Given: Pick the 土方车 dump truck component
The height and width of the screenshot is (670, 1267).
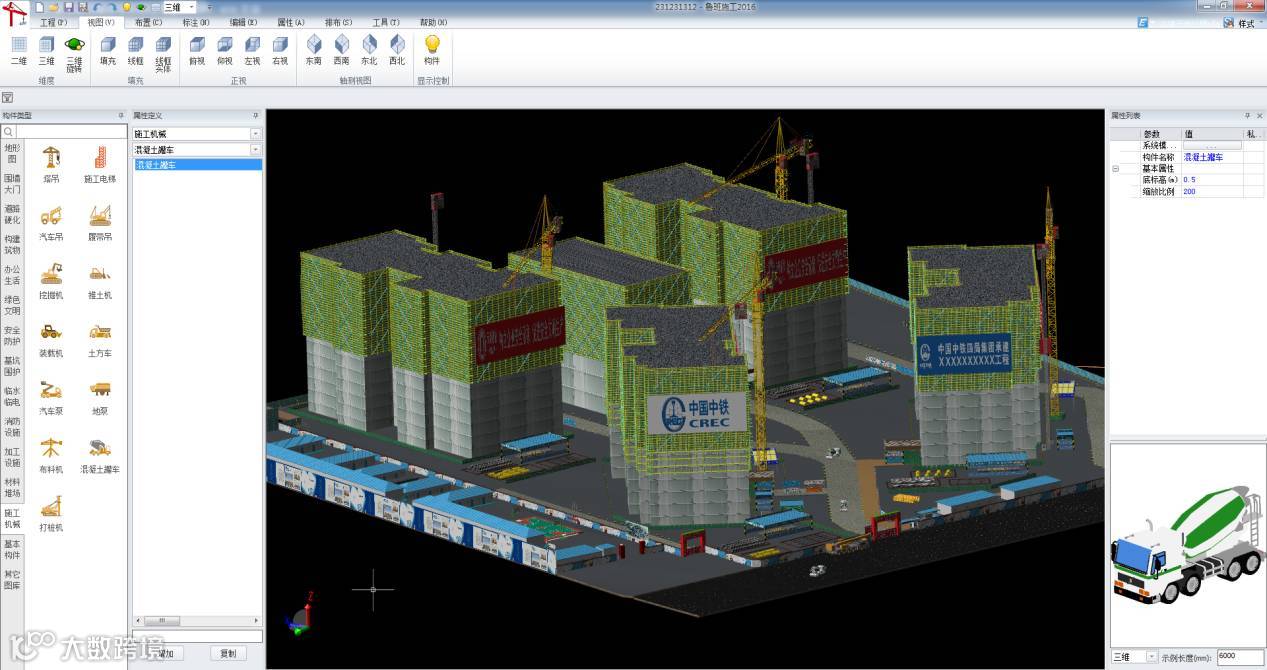Looking at the screenshot, I should [100, 339].
